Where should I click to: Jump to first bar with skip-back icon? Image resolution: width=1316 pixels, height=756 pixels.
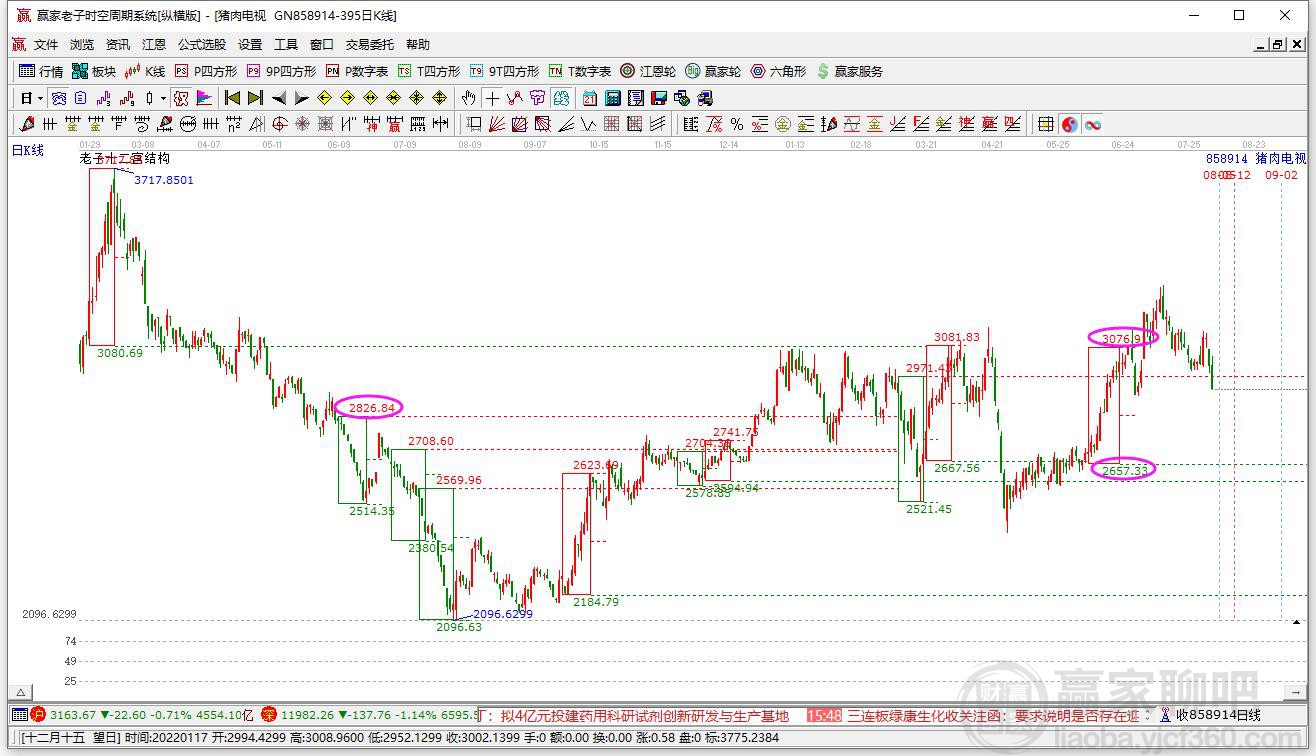click(x=232, y=98)
